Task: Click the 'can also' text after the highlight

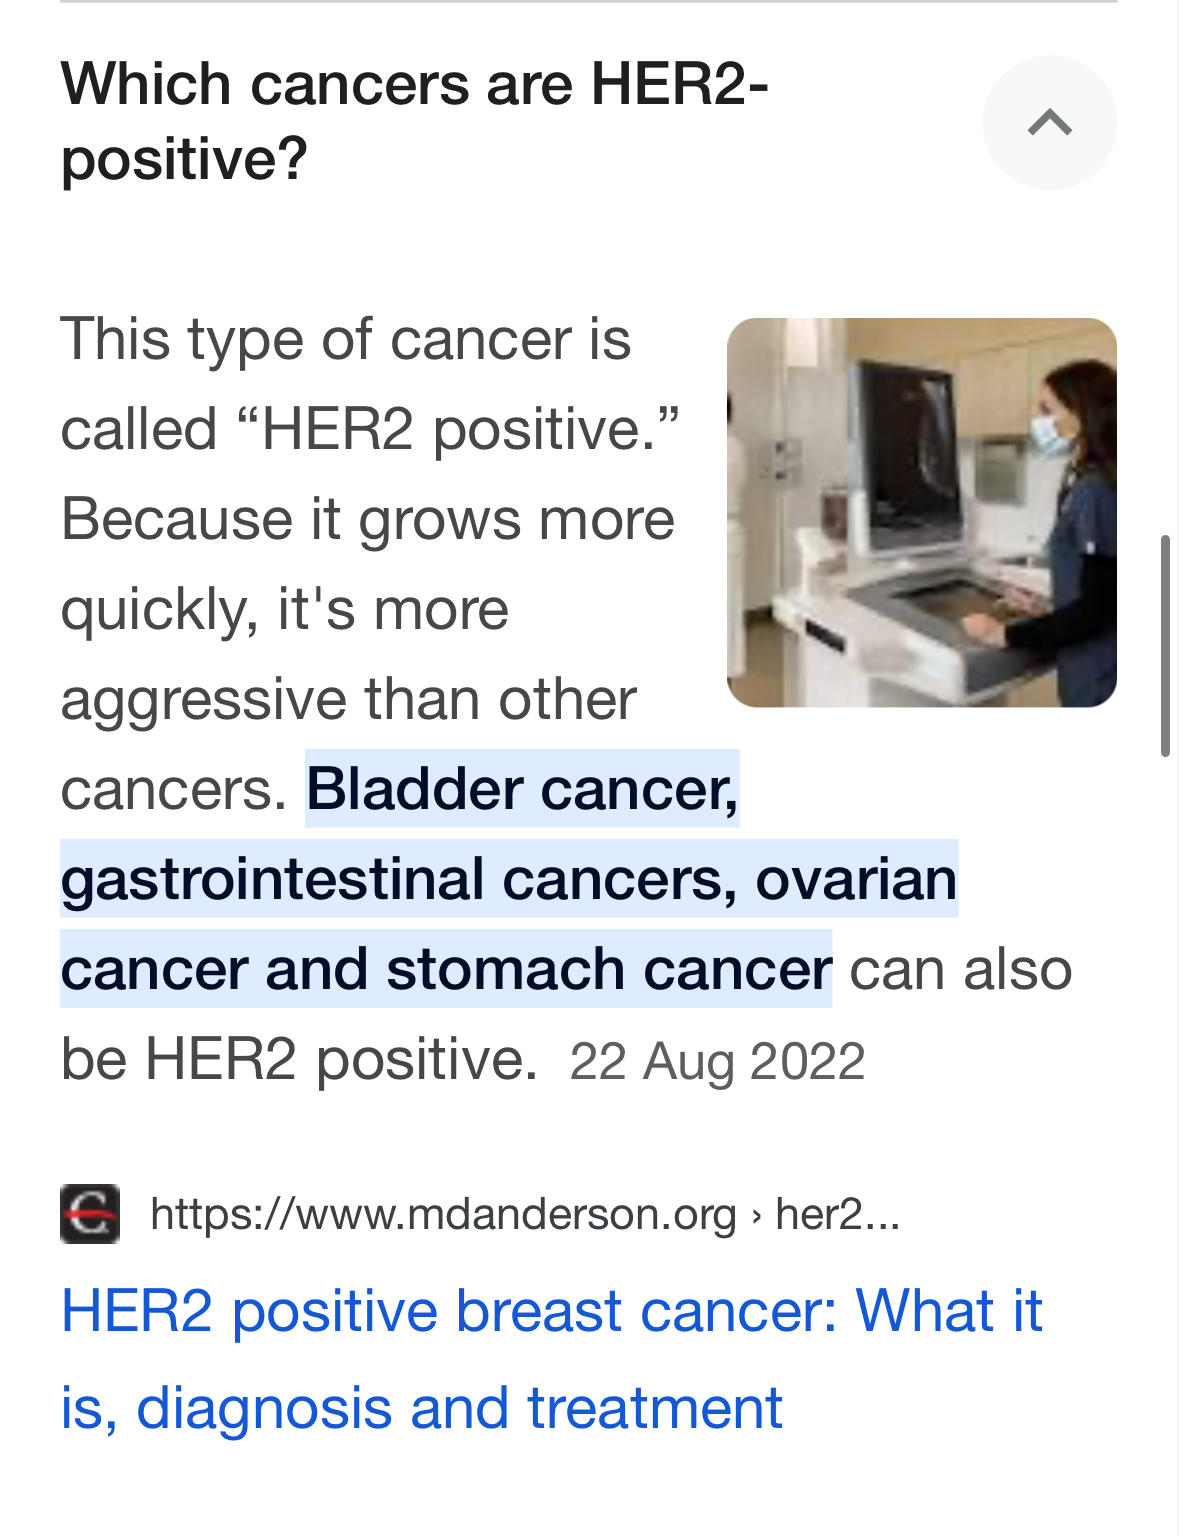Action: [961, 969]
